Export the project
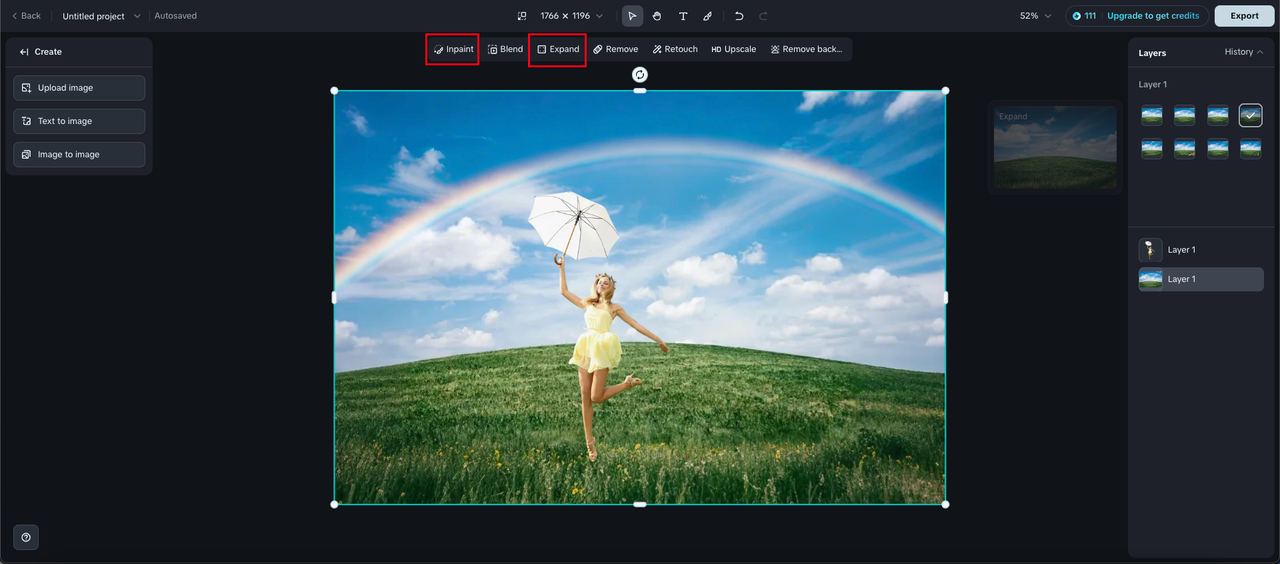Image resolution: width=1280 pixels, height=564 pixels. [x=1244, y=16]
